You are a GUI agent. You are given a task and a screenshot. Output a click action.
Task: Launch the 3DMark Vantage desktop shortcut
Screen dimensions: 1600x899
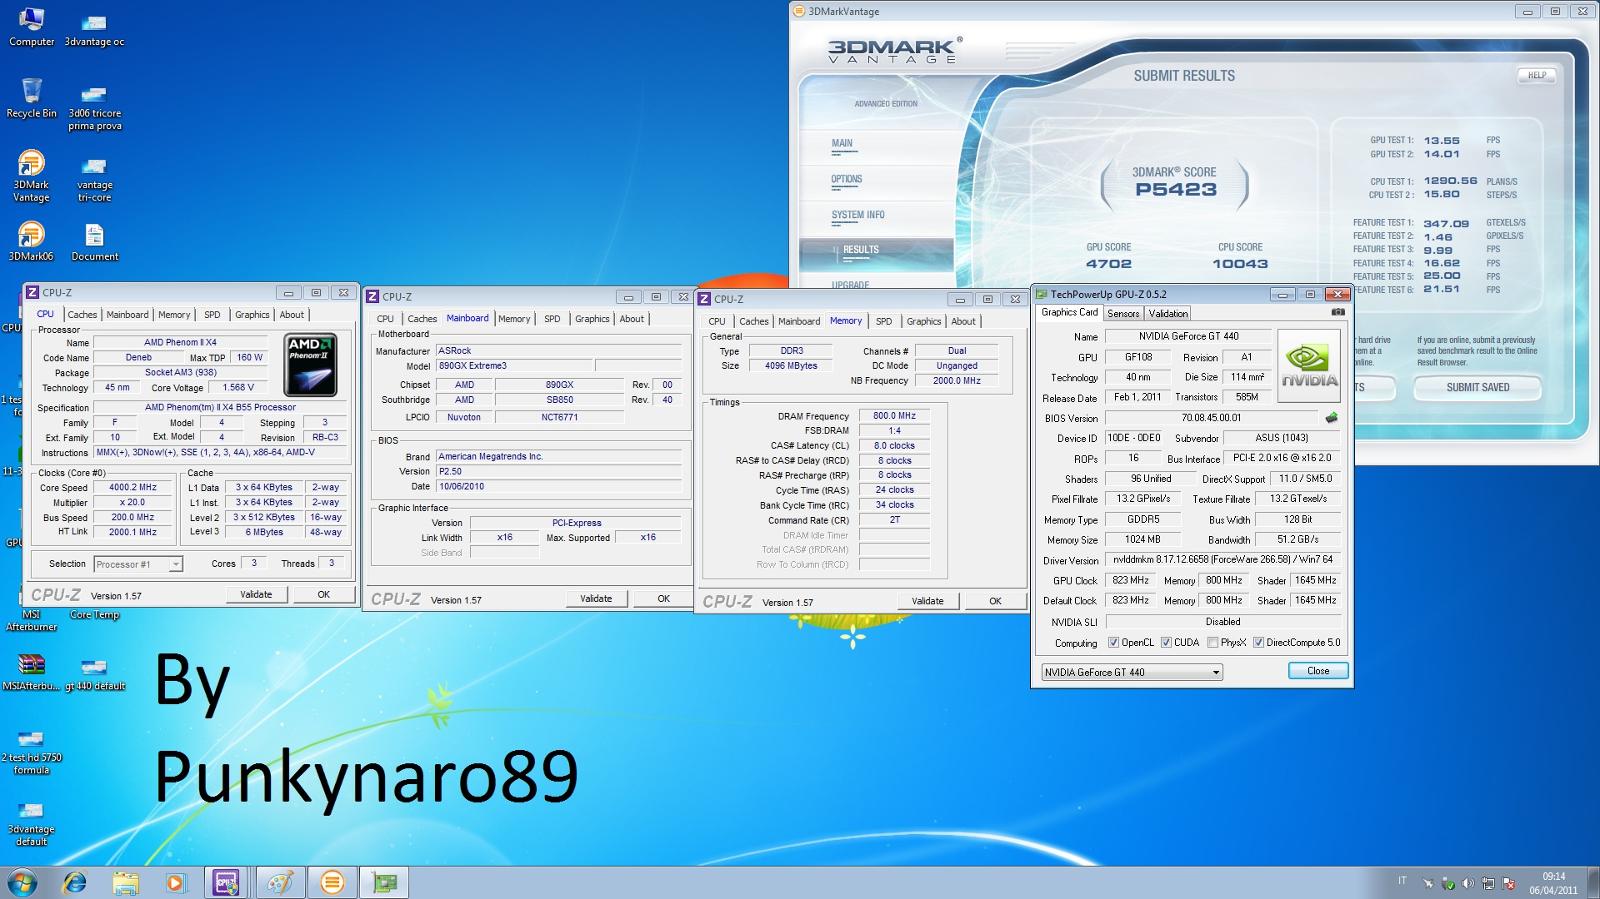[31, 176]
